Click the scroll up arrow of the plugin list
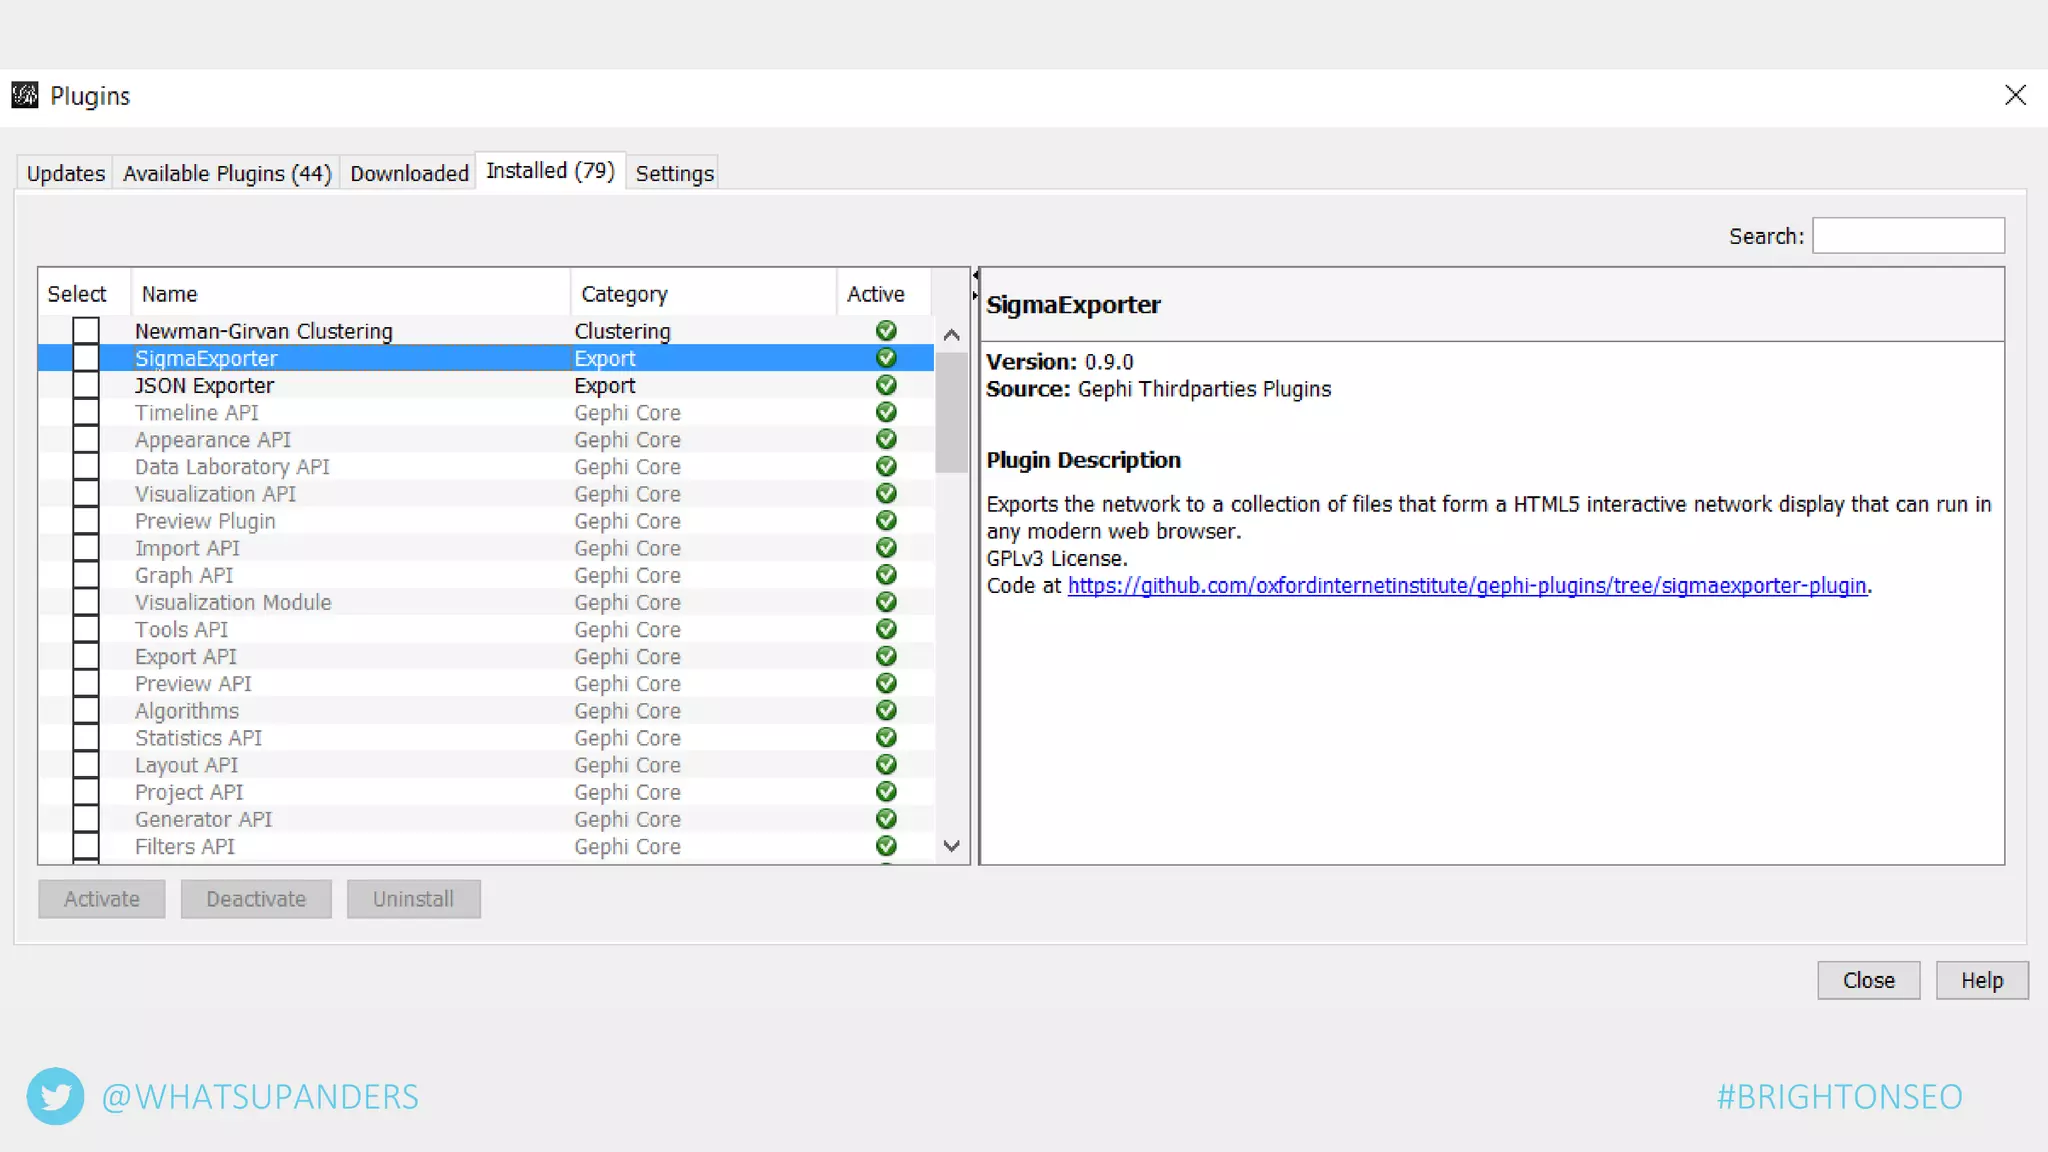The width and height of the screenshot is (2048, 1152). point(952,335)
